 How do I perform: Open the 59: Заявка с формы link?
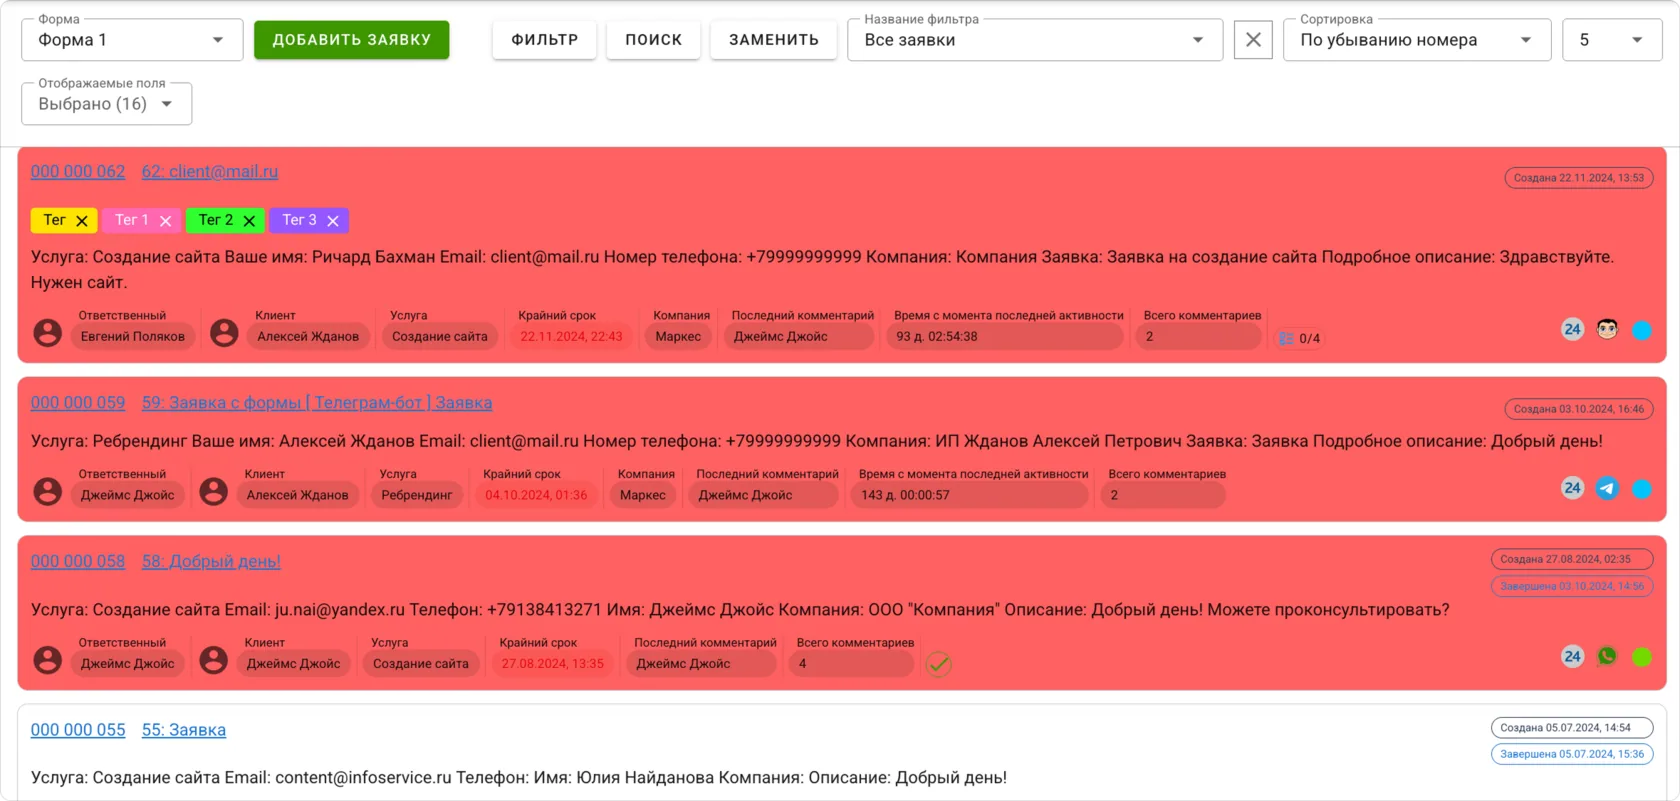pyautogui.click(x=317, y=402)
